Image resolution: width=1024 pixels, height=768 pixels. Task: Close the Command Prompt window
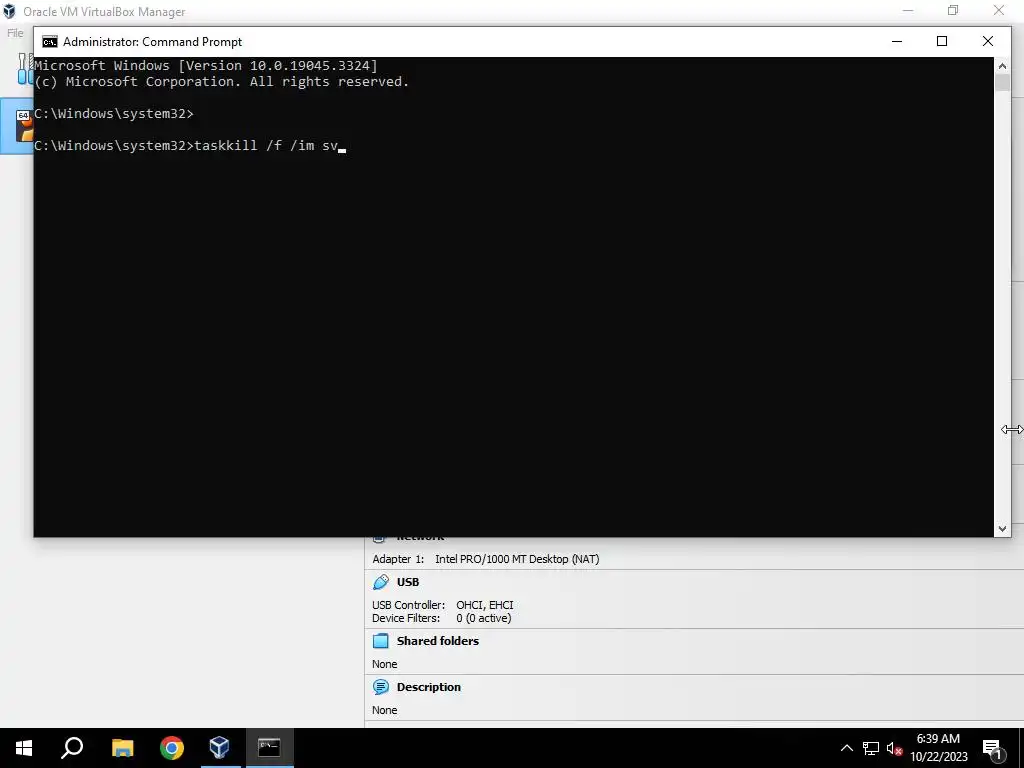click(x=987, y=41)
